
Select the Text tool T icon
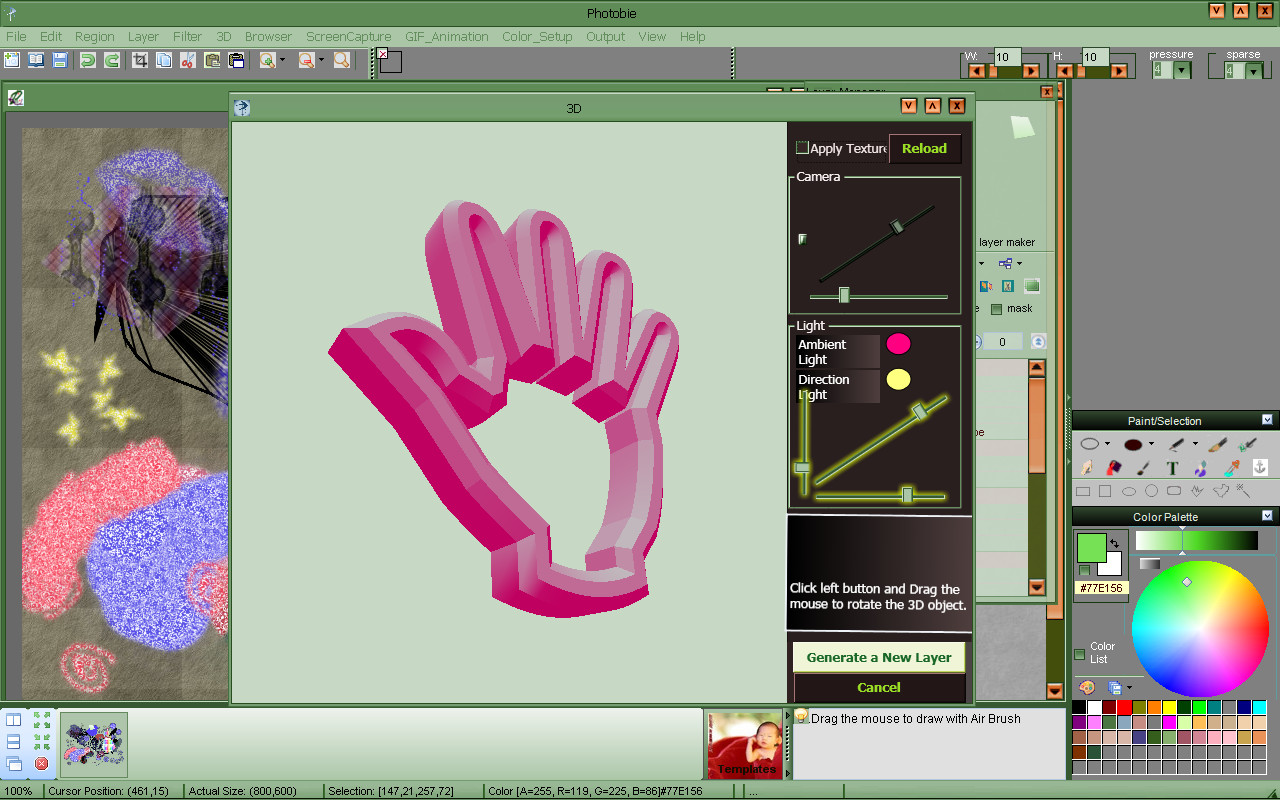tap(1172, 467)
